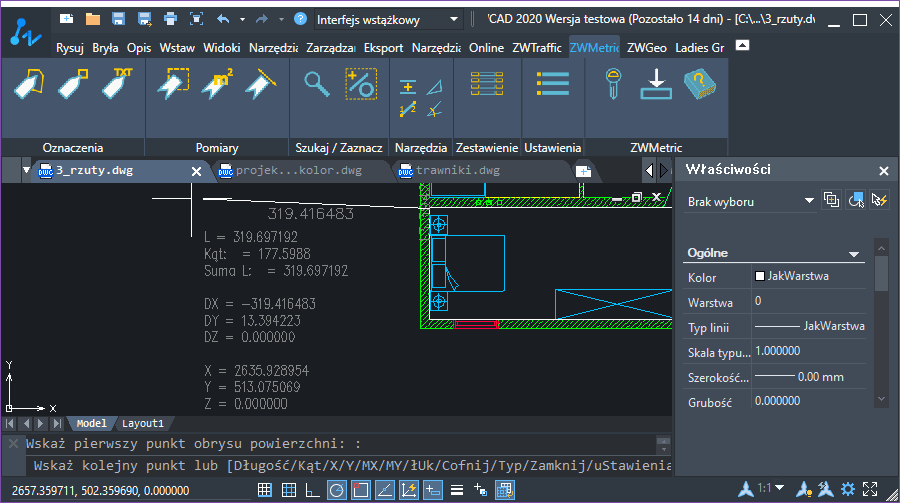Open the Zestawienie table icon
The image size is (900, 503).
[x=487, y=84]
